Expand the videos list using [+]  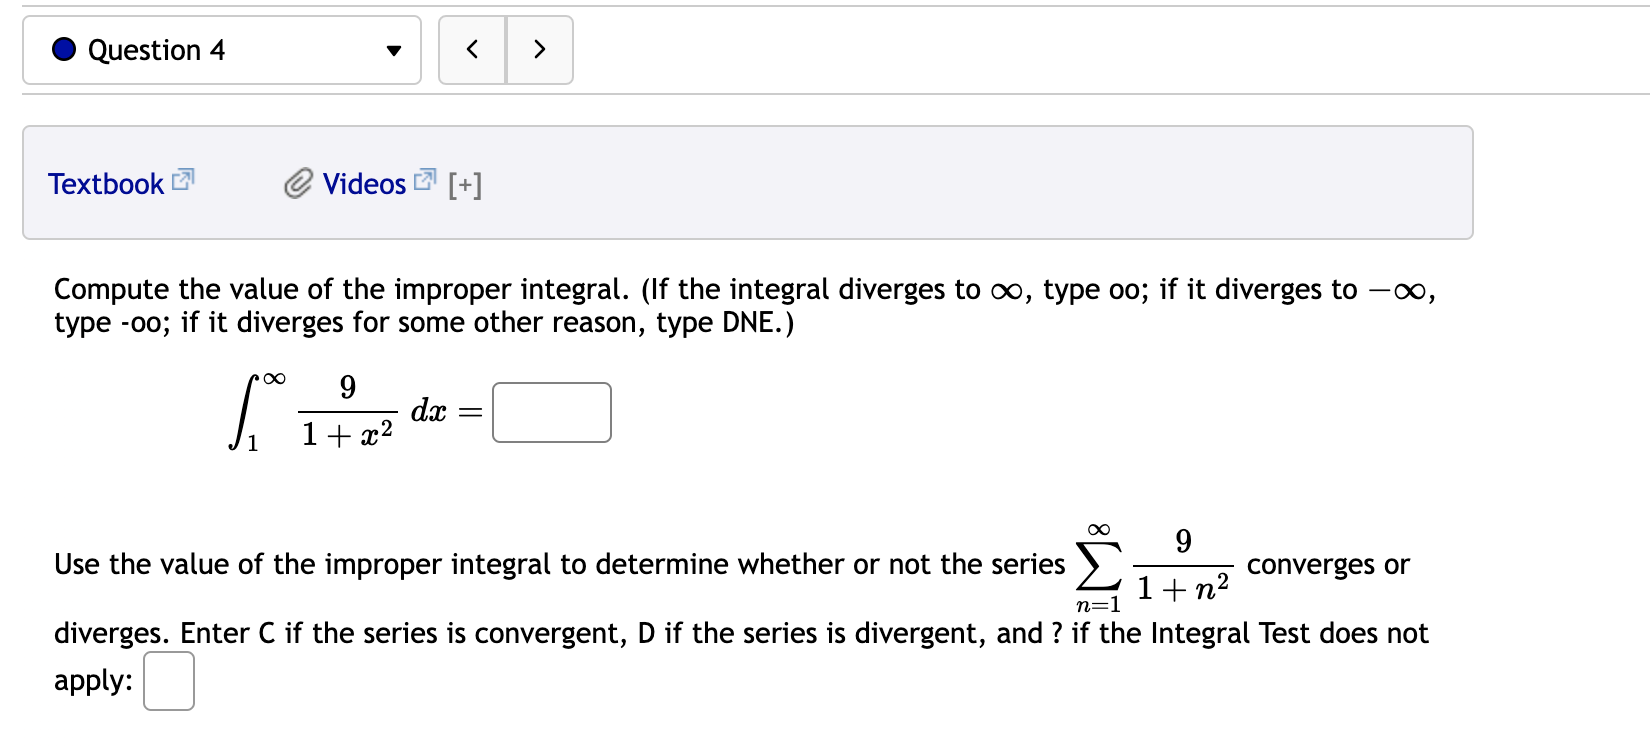(465, 184)
